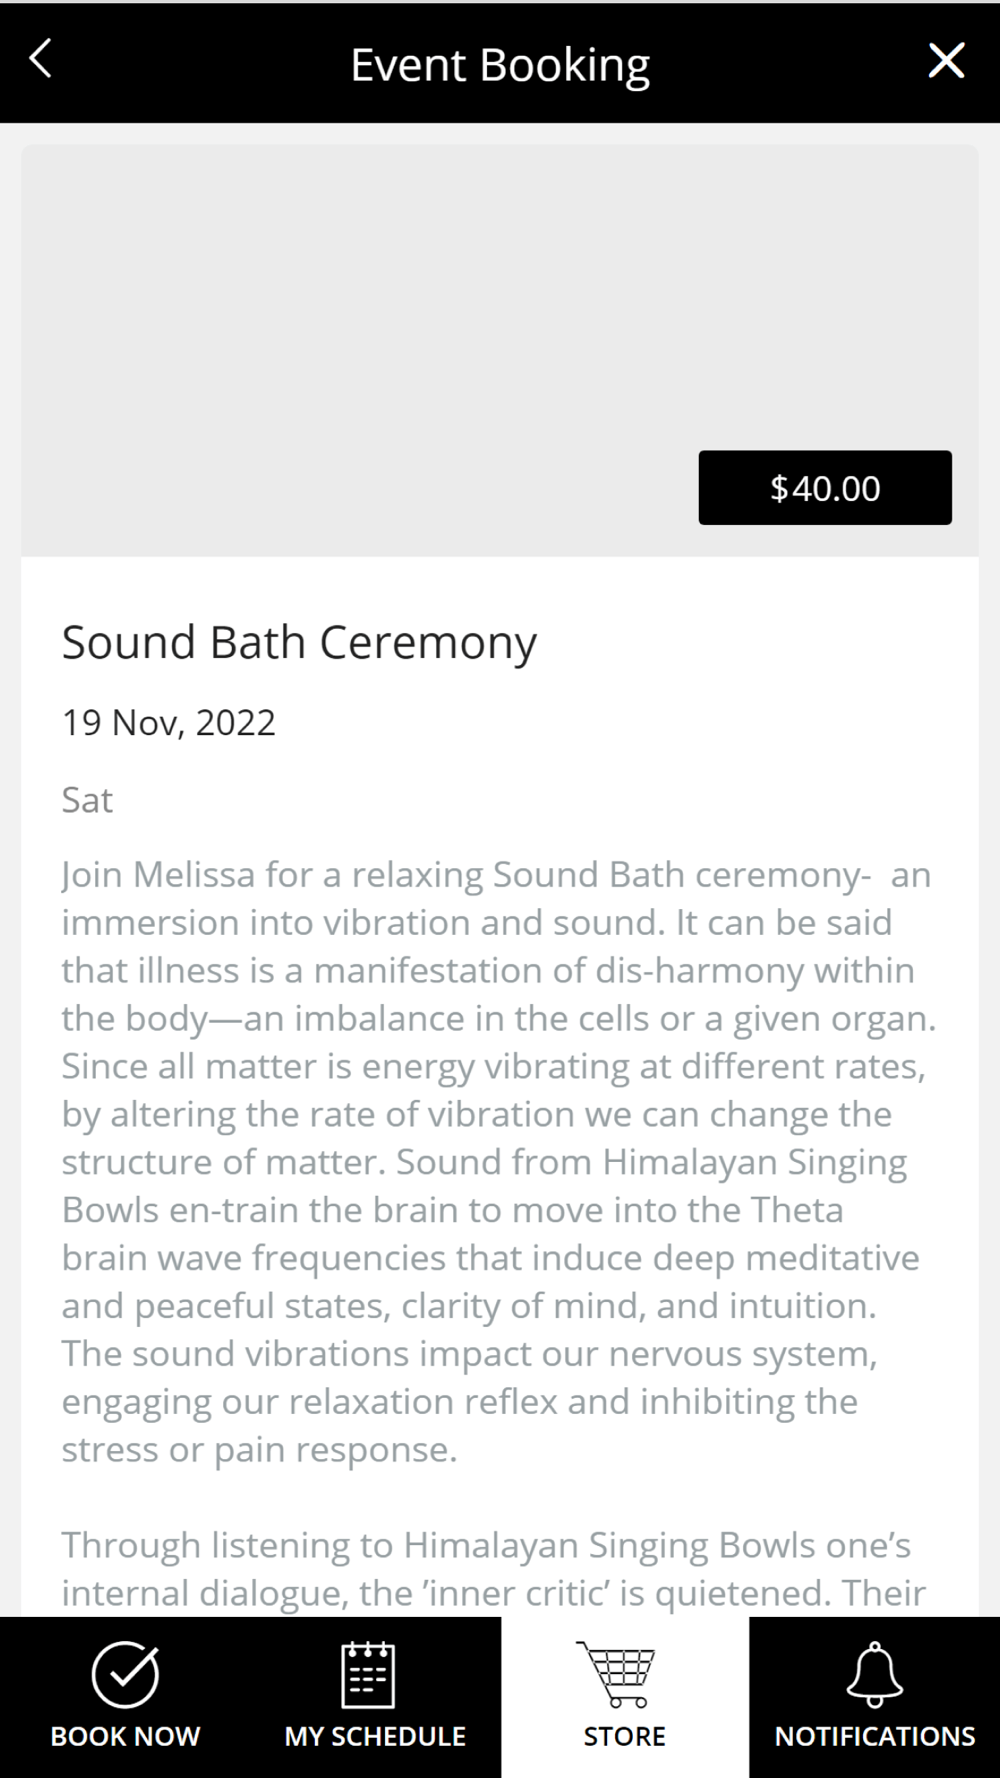Viewport: 1000px width, 1778px height.
Task: Click the 'Through listening to Himalayan' paragraph
Action: click(x=486, y=1546)
